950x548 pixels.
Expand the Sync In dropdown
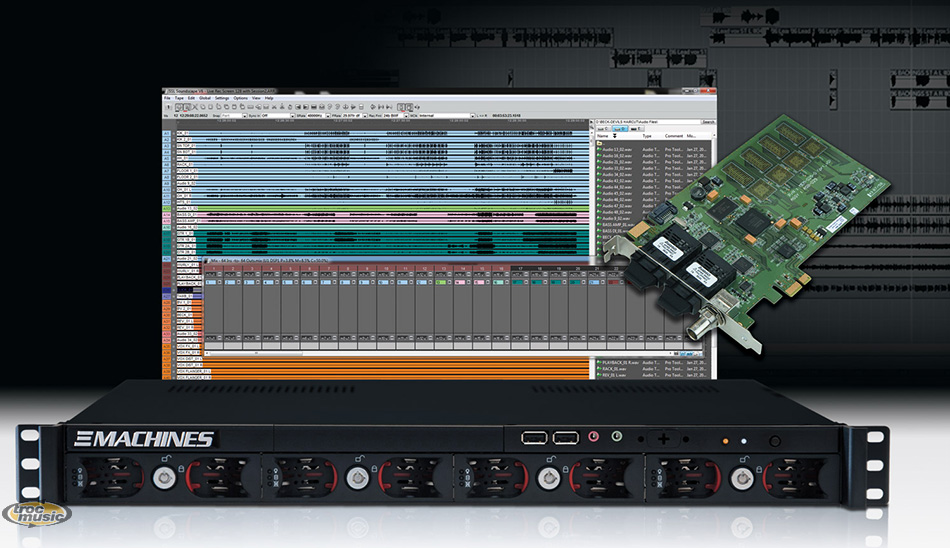(x=293, y=116)
